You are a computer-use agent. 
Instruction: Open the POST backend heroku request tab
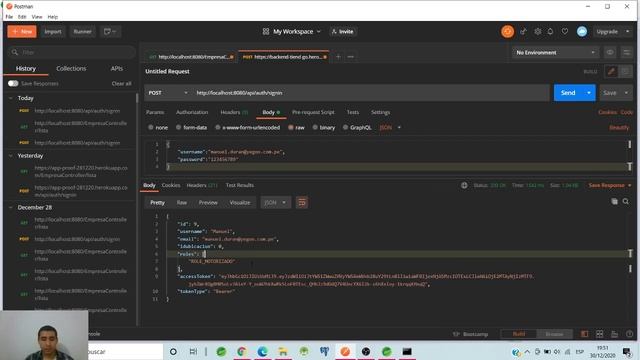point(284,57)
